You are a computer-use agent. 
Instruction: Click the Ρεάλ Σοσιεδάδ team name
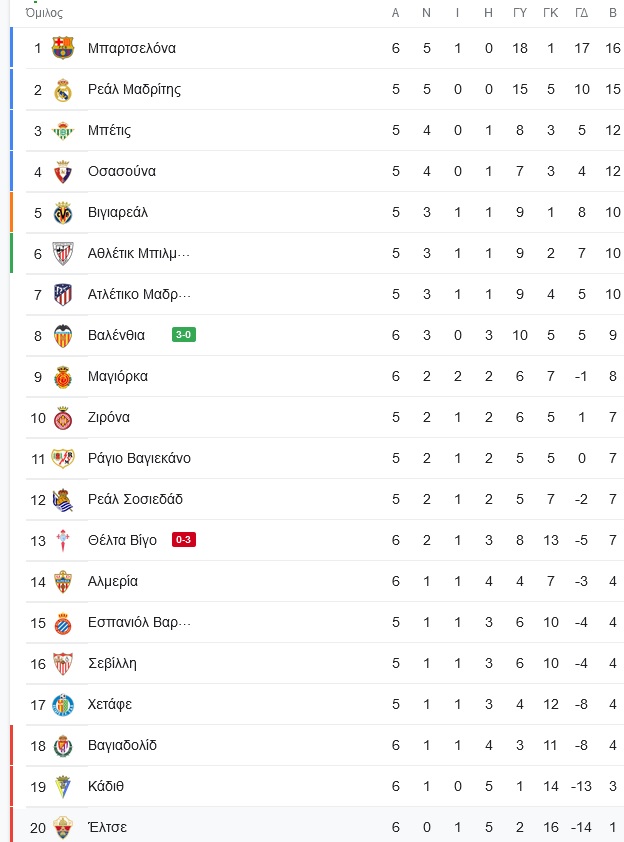point(135,499)
